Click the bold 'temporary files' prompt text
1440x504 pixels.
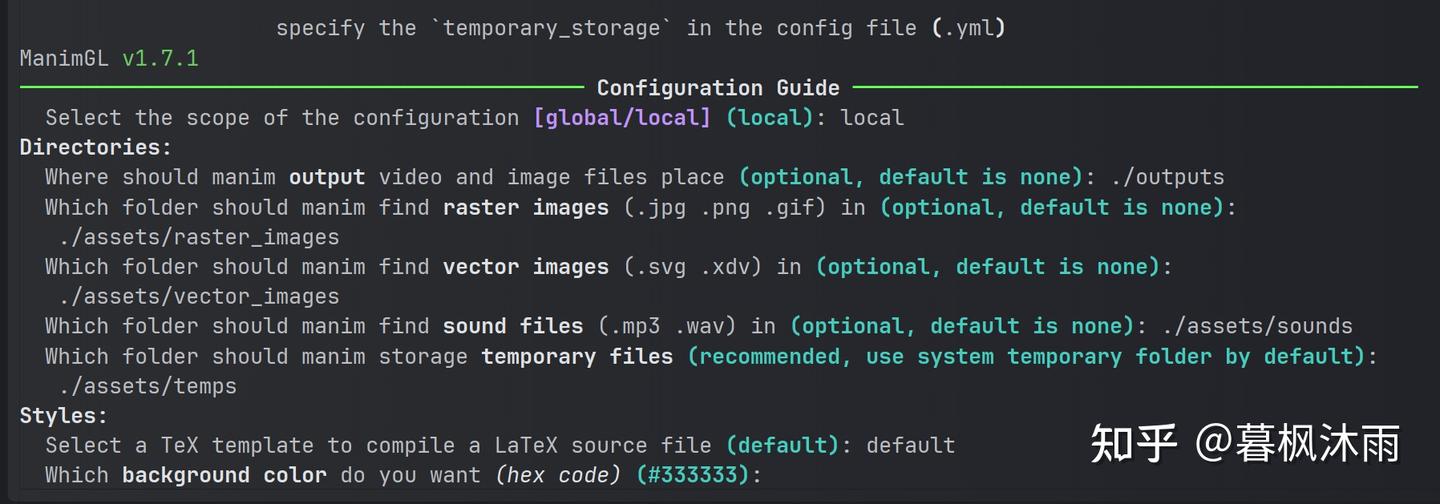click(x=577, y=356)
